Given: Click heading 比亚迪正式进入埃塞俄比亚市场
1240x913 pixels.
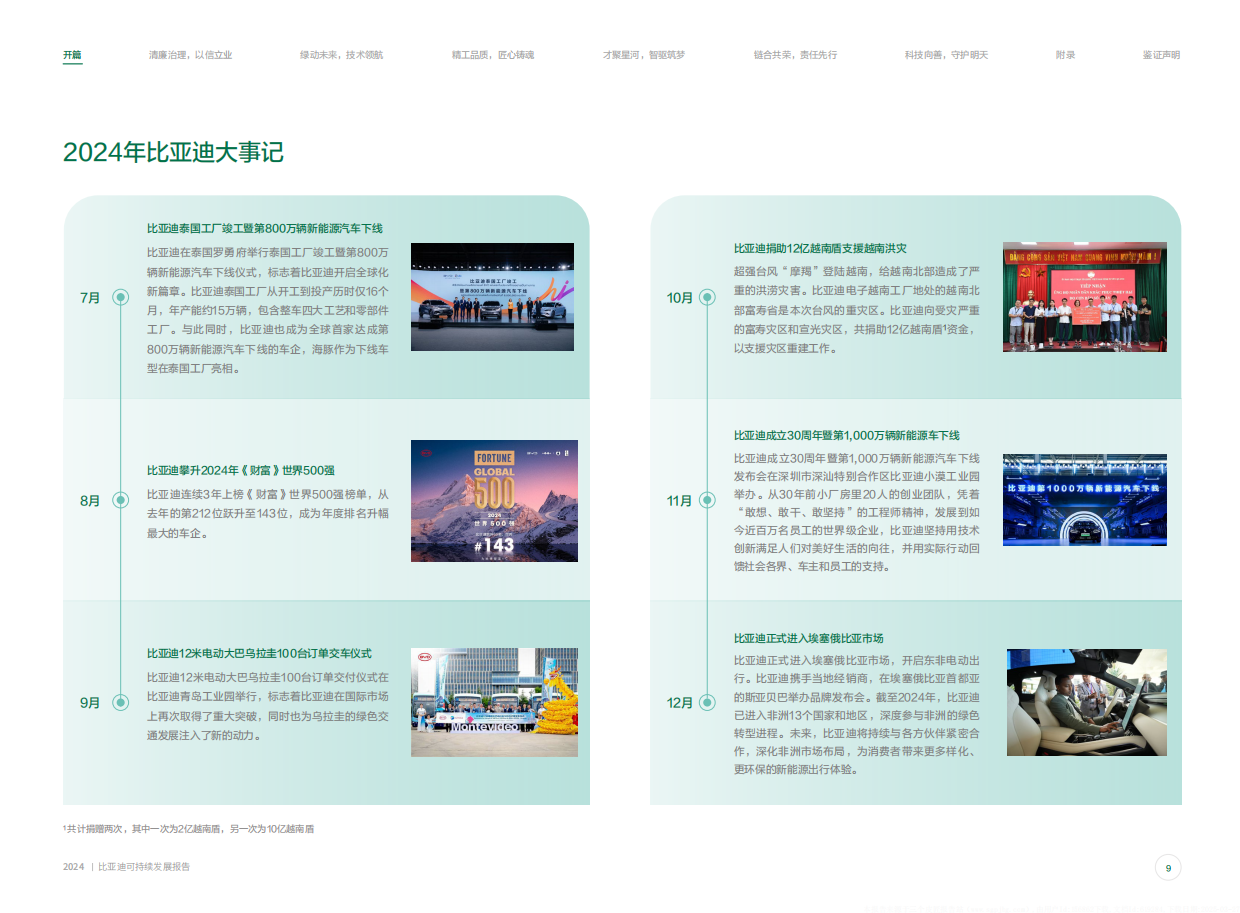Looking at the screenshot, I should 808,638.
